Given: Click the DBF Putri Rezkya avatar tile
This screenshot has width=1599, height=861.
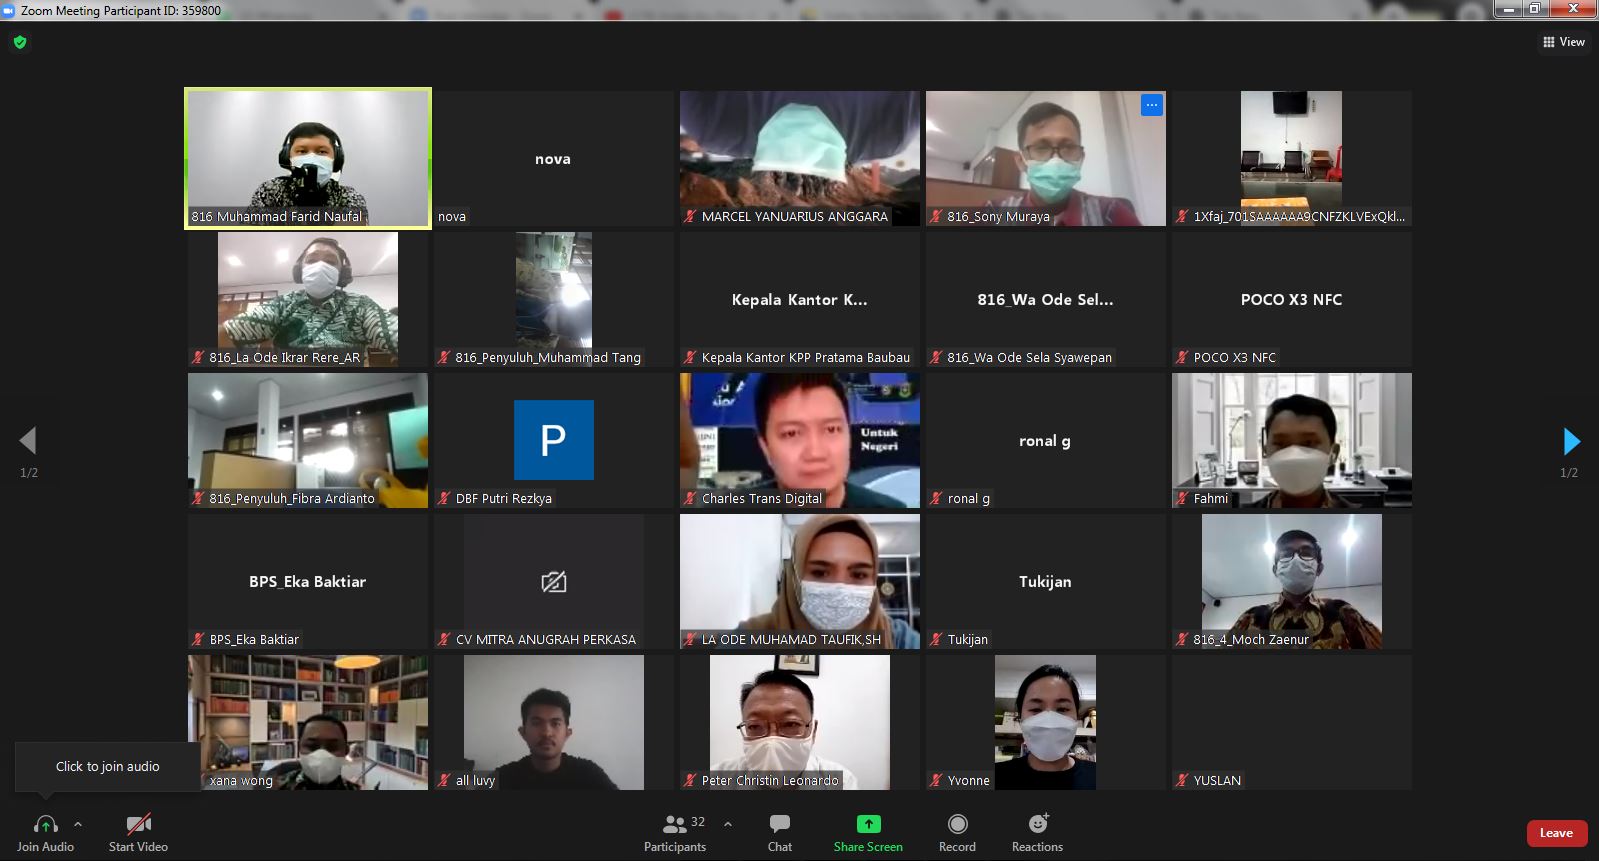Looking at the screenshot, I should [x=553, y=440].
